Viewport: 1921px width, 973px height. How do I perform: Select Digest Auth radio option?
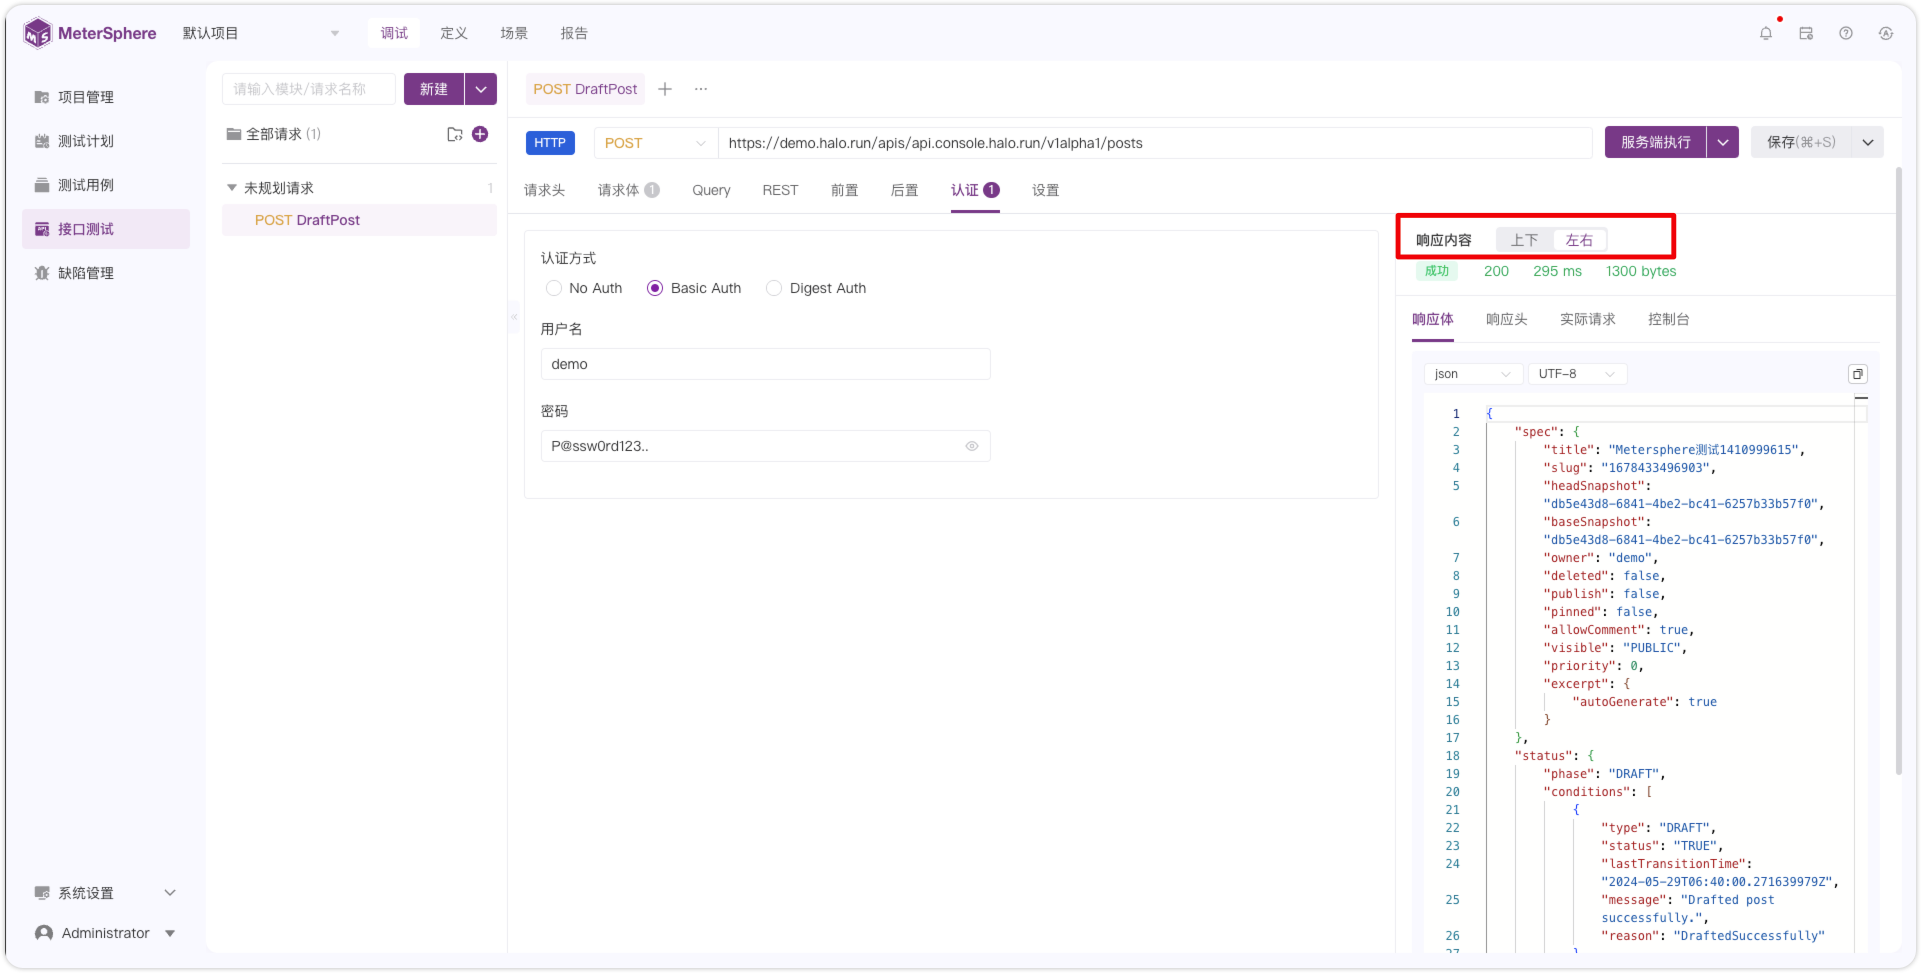click(x=816, y=288)
